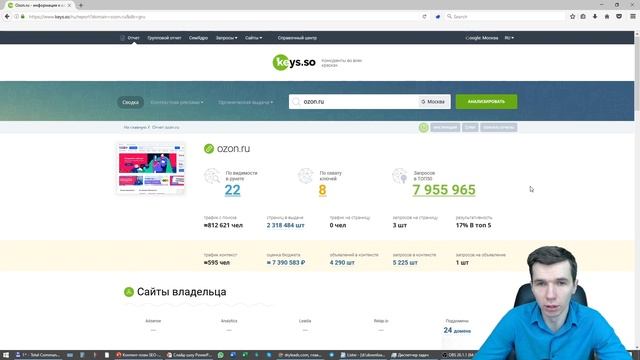This screenshot has width=640, height=360.
Task: Go back using the browser back arrow
Action: coord(7,17)
